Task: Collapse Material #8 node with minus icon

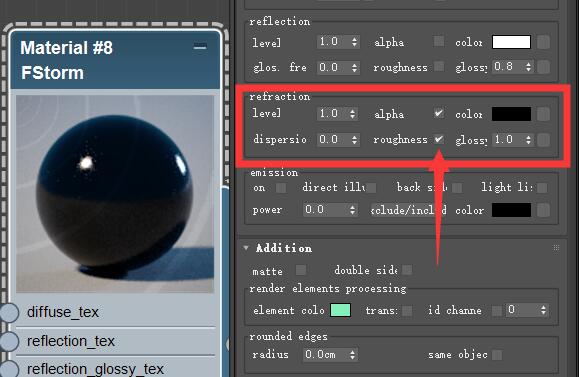Action: (200, 47)
